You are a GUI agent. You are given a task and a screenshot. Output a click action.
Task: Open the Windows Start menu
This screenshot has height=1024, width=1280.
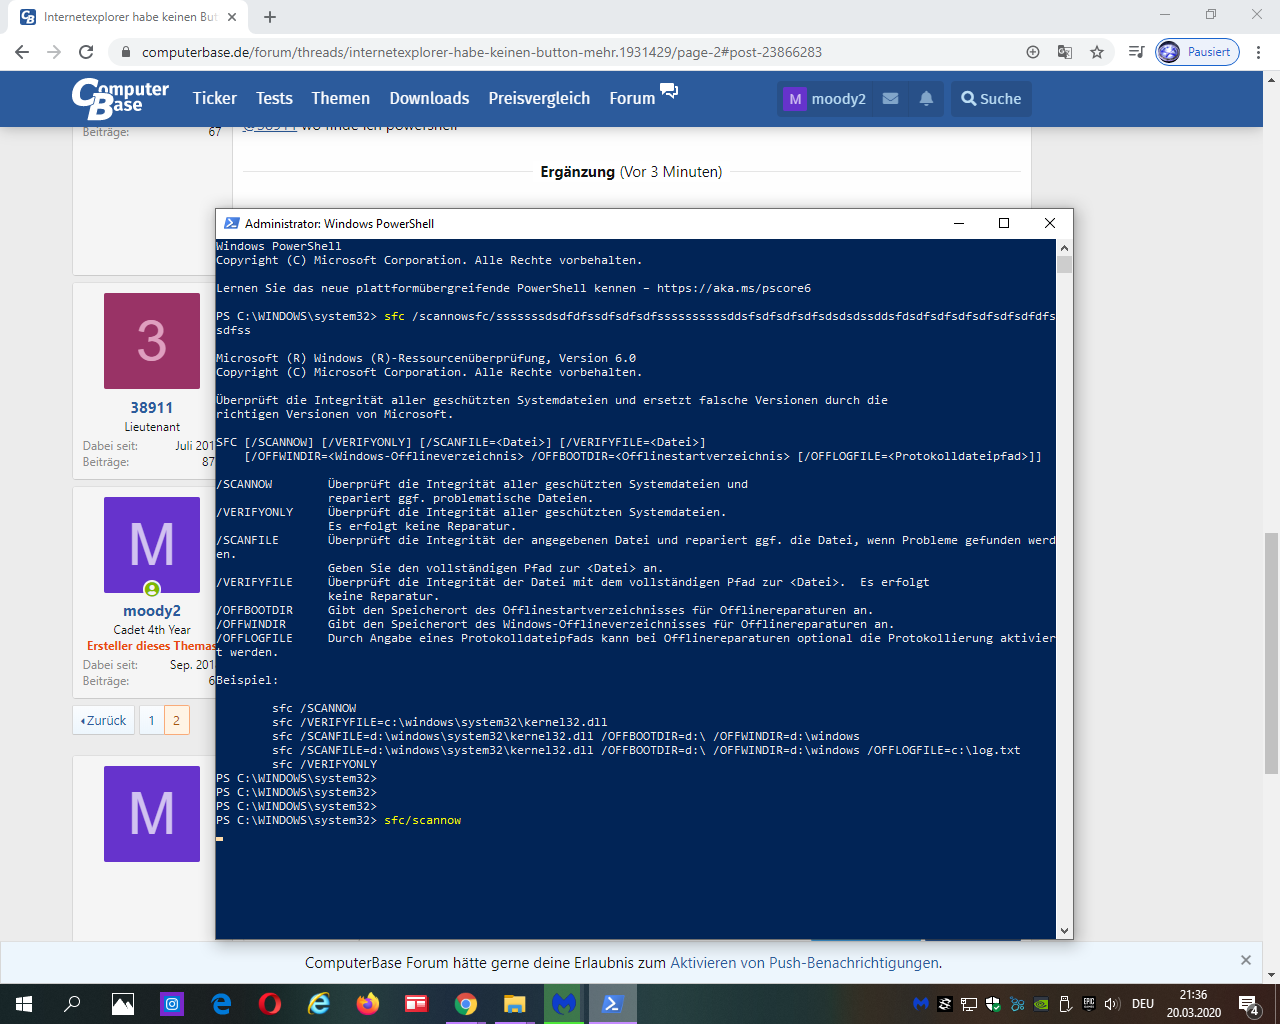[24, 1004]
